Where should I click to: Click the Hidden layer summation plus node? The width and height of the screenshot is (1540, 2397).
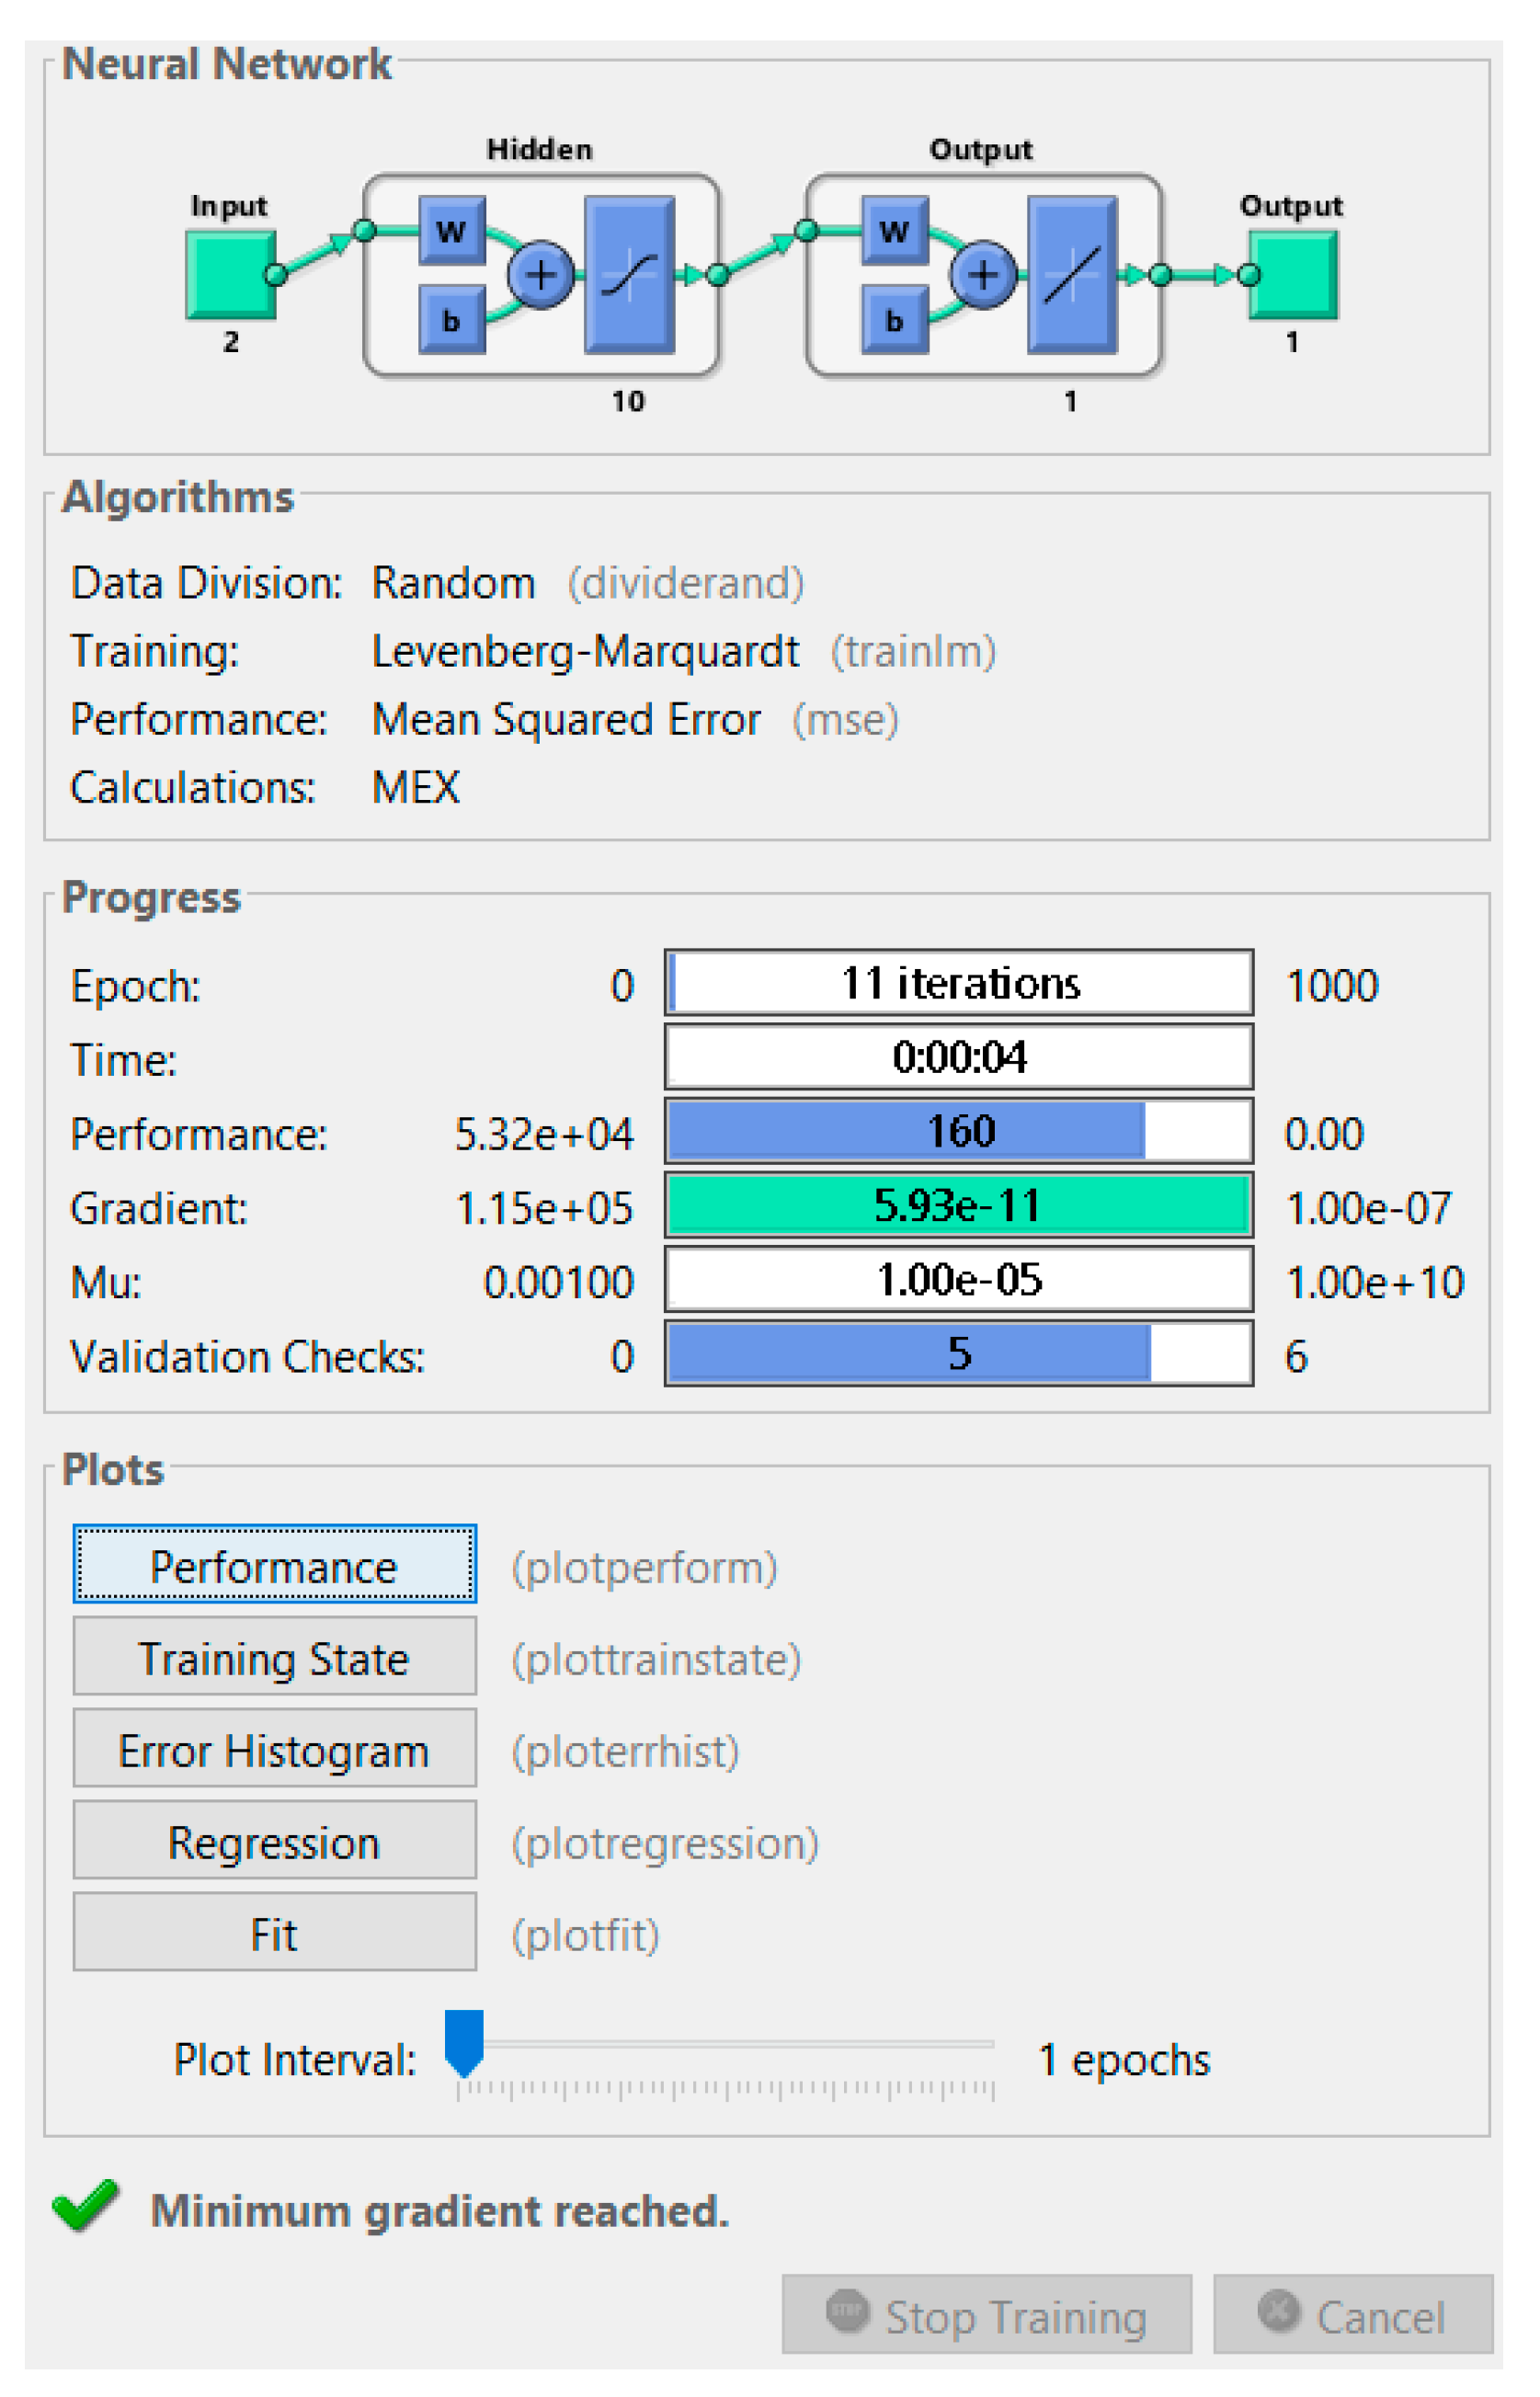[x=541, y=274]
